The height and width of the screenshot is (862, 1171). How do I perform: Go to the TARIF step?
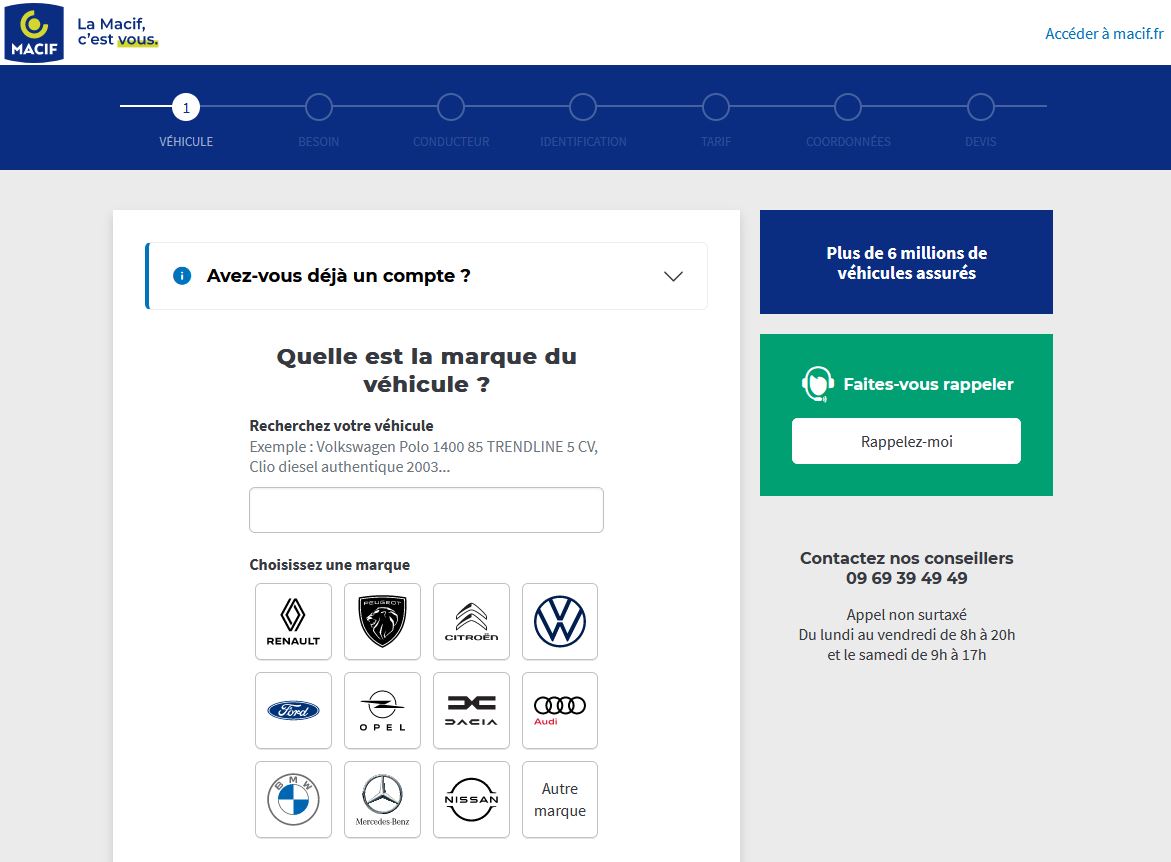coord(716,107)
